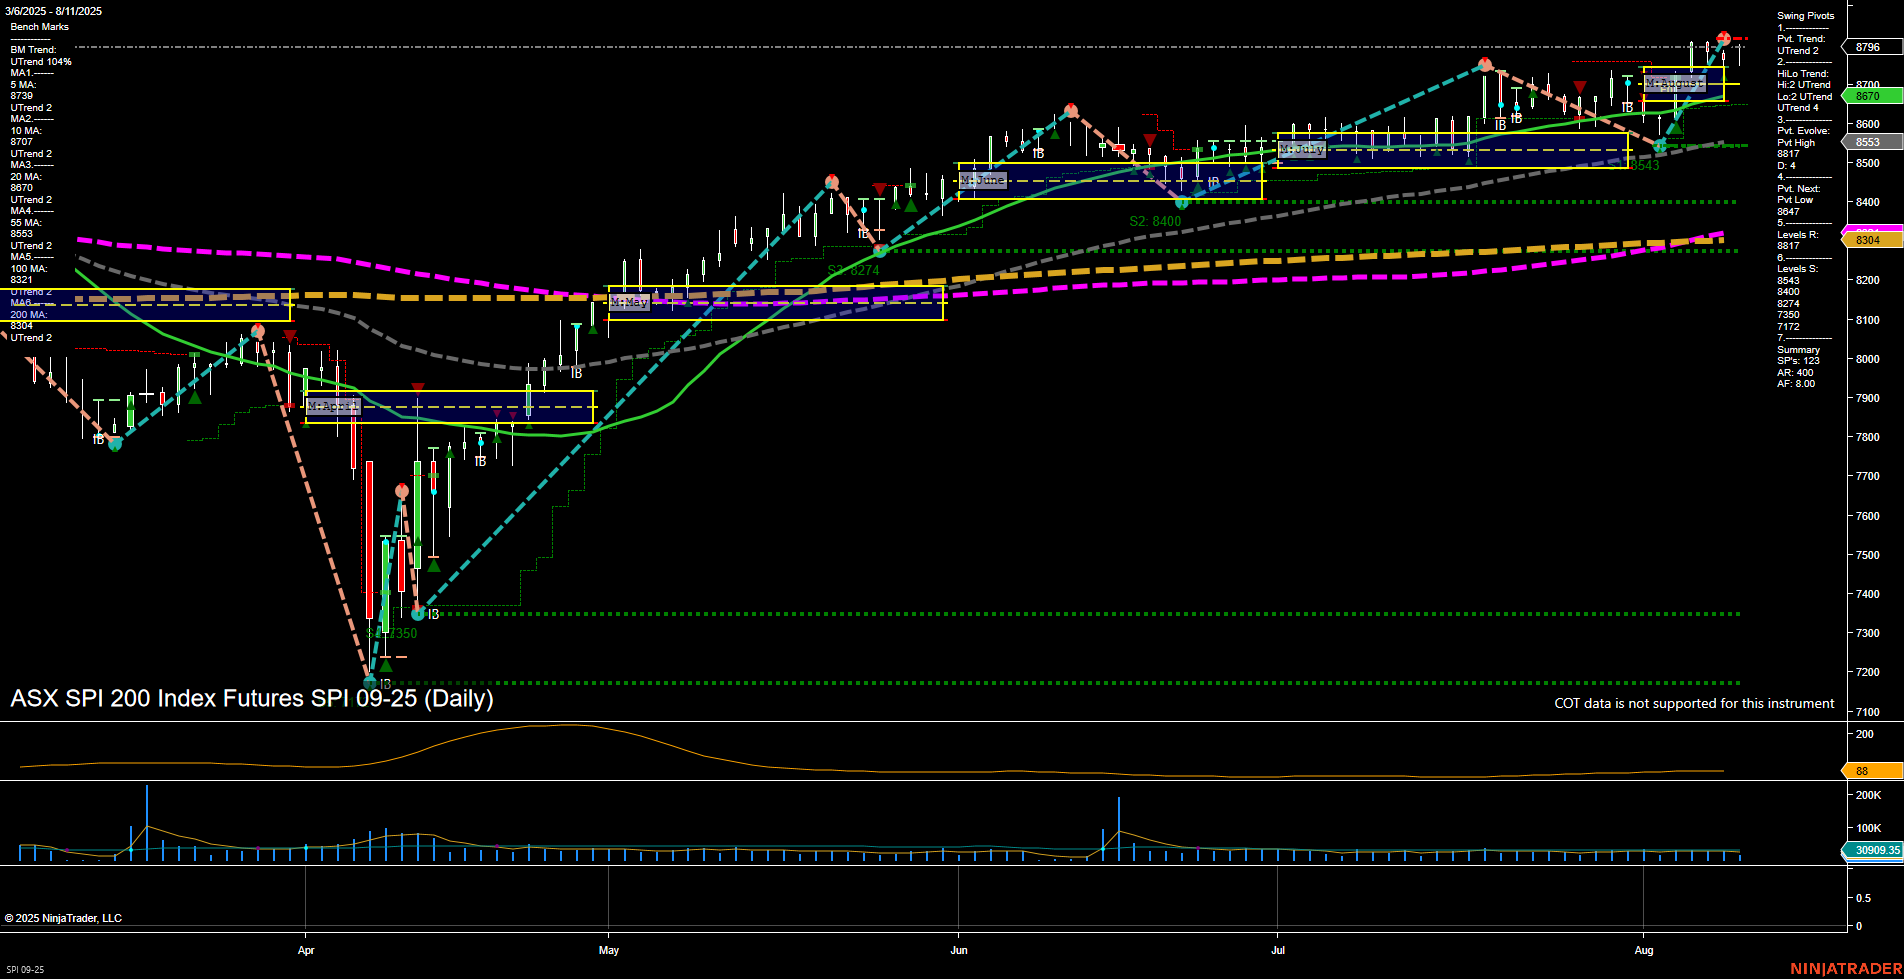Viewport: 1904px width, 979px height.
Task: Select the salmon pivot dot at the mid-April swing
Action: coord(401,490)
